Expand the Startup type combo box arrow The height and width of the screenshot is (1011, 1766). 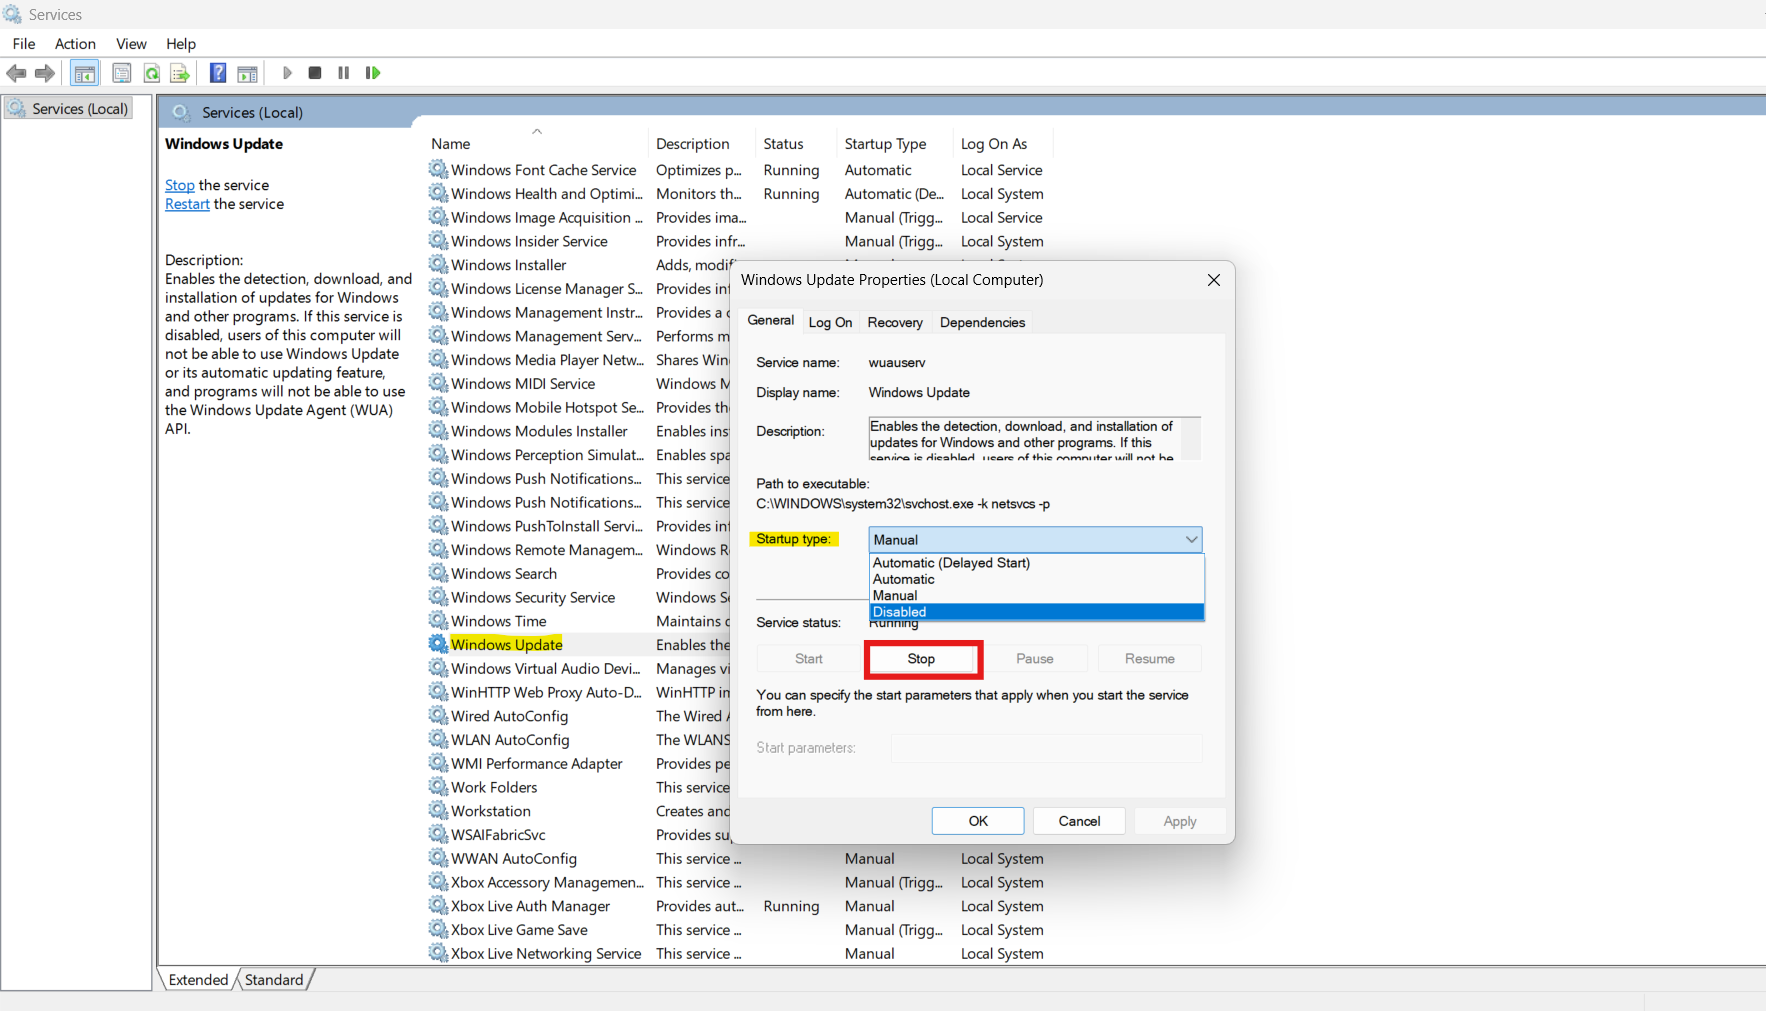[1191, 539]
